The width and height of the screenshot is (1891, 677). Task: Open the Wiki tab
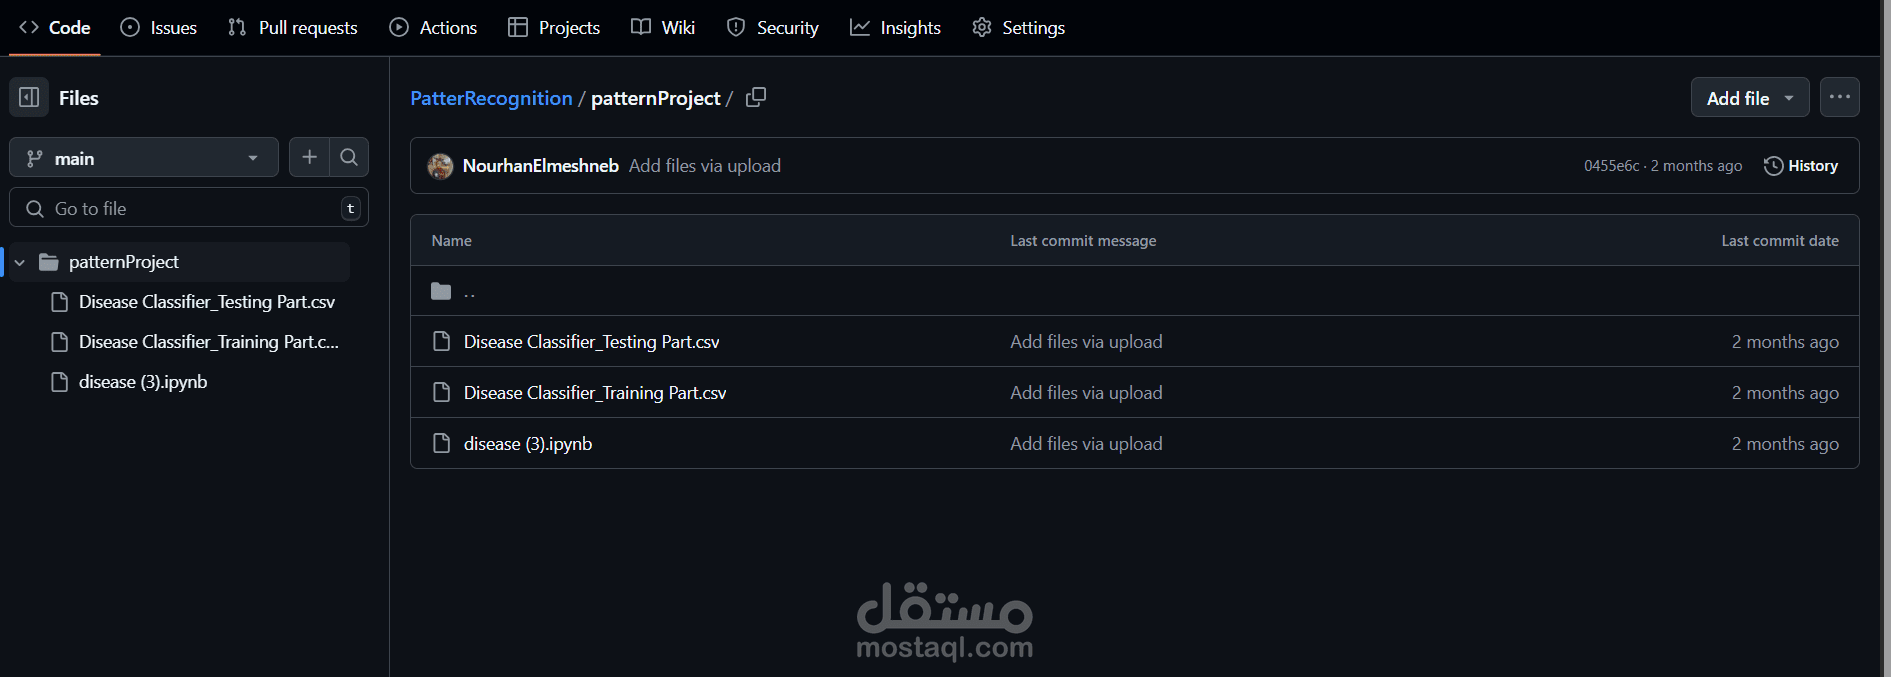(x=663, y=28)
